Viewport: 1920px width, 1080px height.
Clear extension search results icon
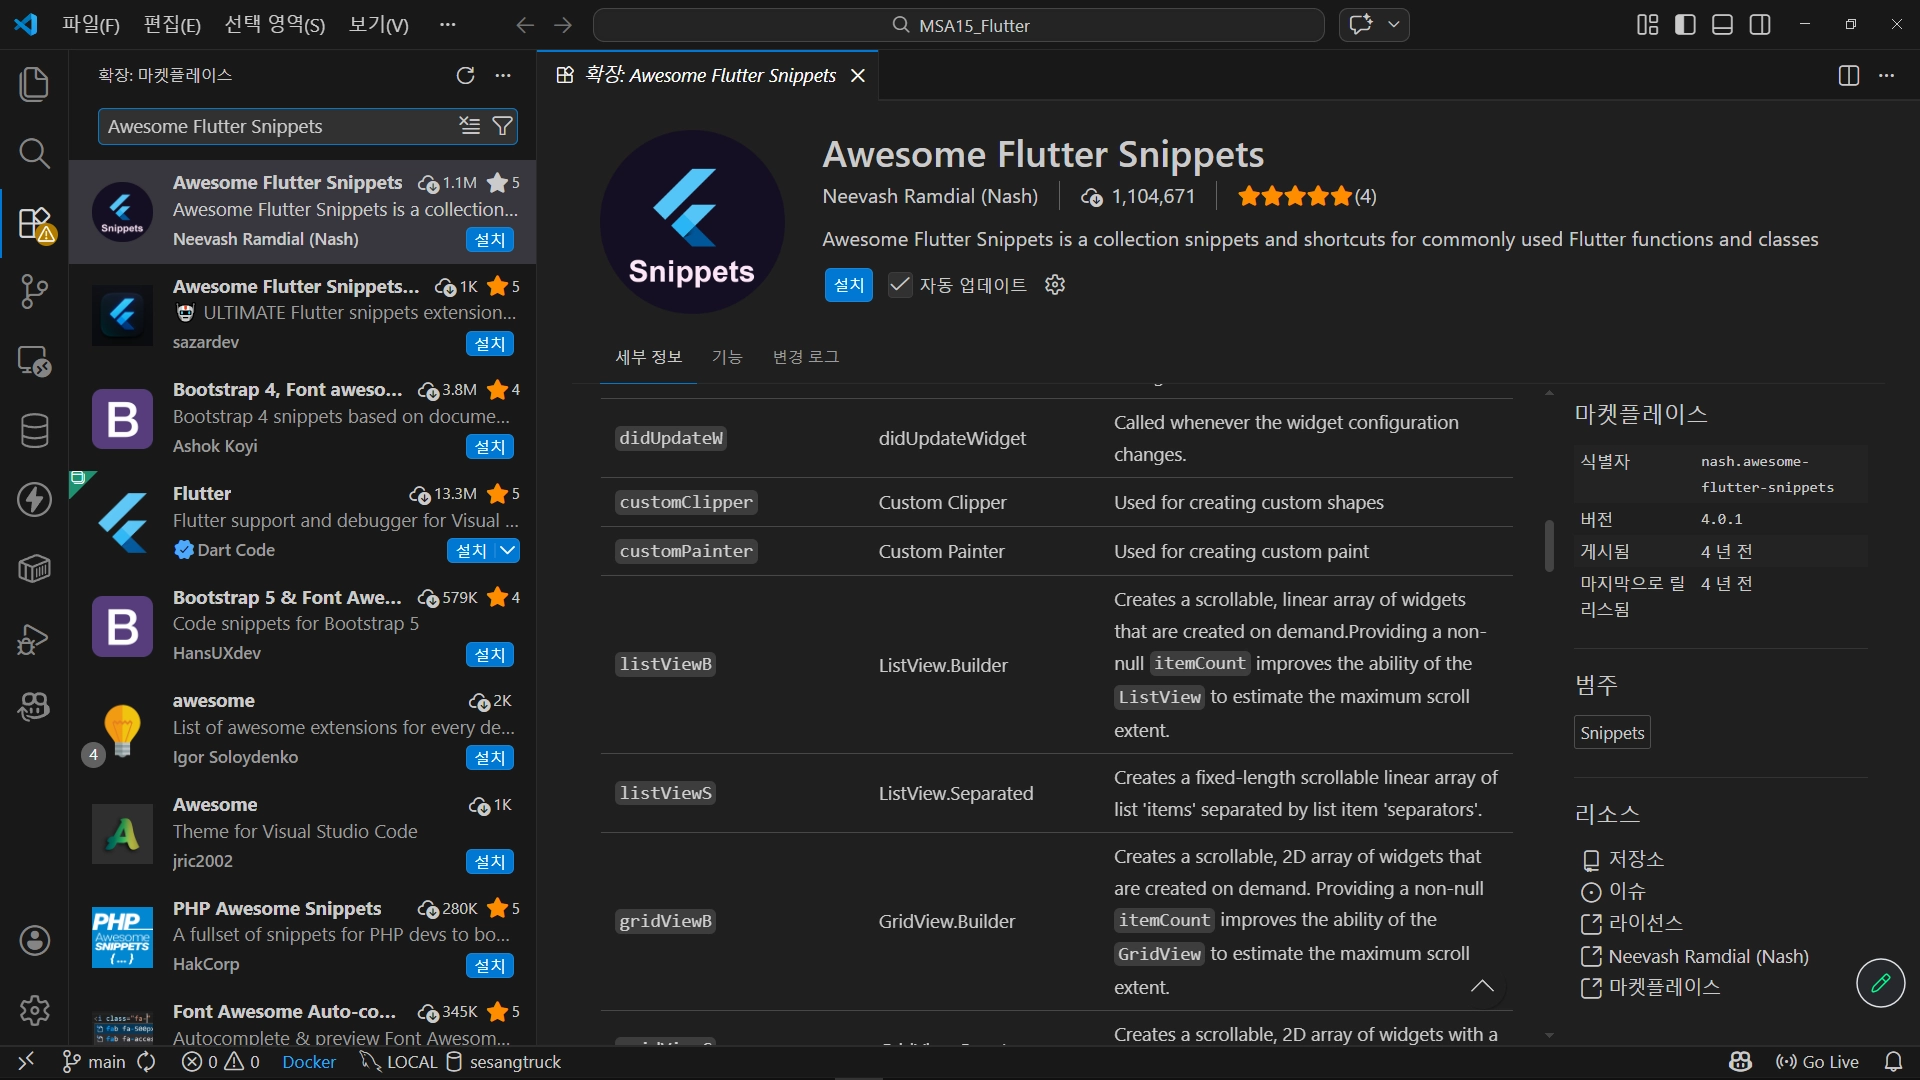[470, 126]
